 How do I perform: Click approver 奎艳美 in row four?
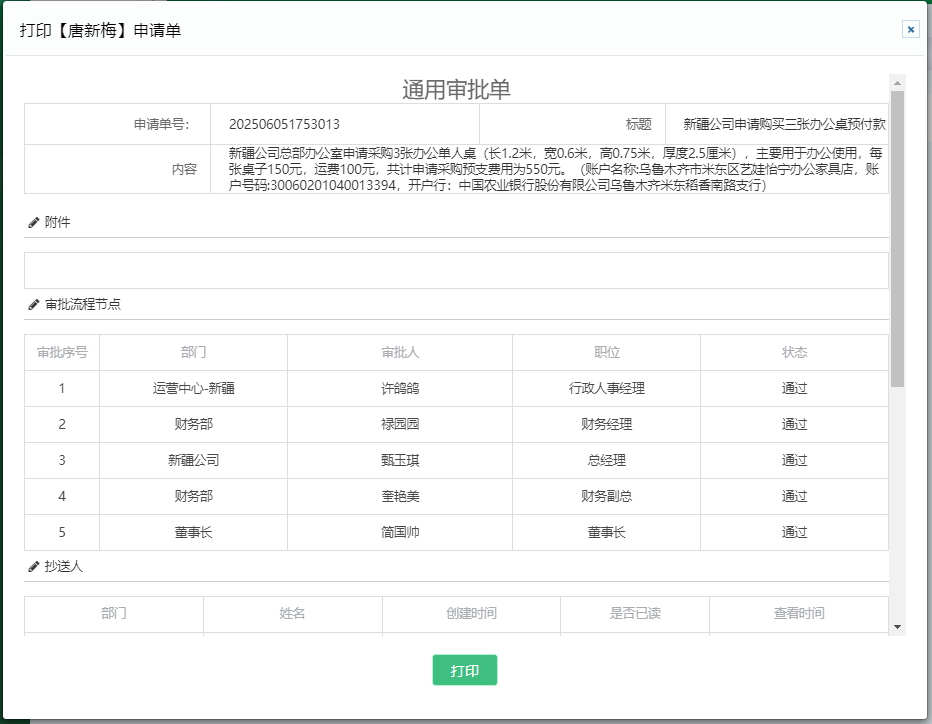(x=400, y=496)
